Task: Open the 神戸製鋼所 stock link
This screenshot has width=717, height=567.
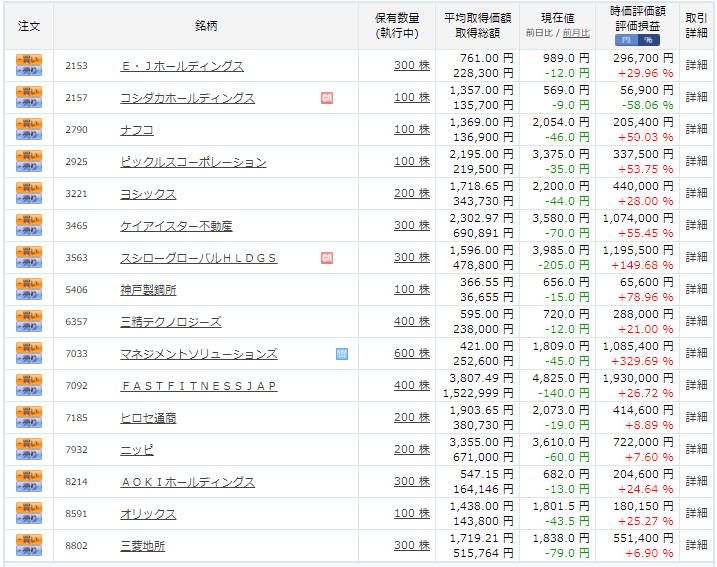Action: click(148, 290)
